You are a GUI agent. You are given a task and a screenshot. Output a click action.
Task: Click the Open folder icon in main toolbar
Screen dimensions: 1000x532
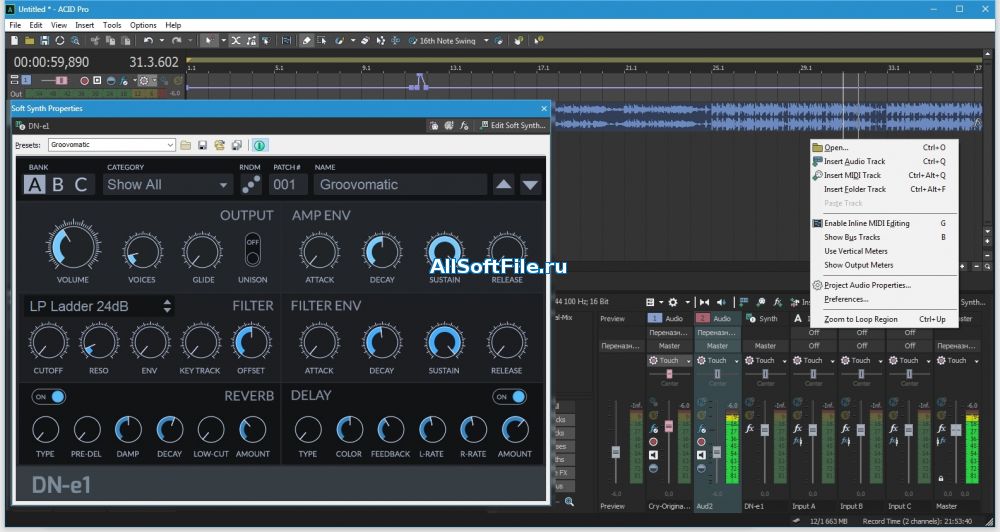click(29, 40)
